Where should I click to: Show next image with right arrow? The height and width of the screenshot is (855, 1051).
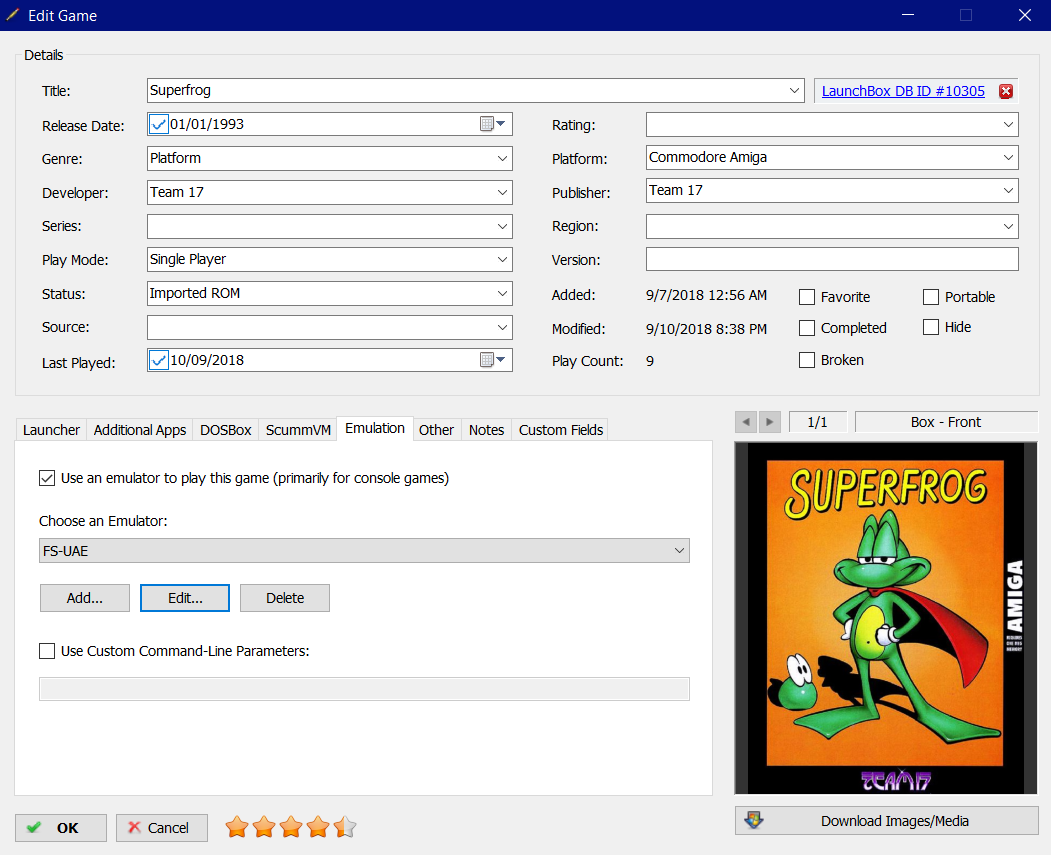coord(769,422)
